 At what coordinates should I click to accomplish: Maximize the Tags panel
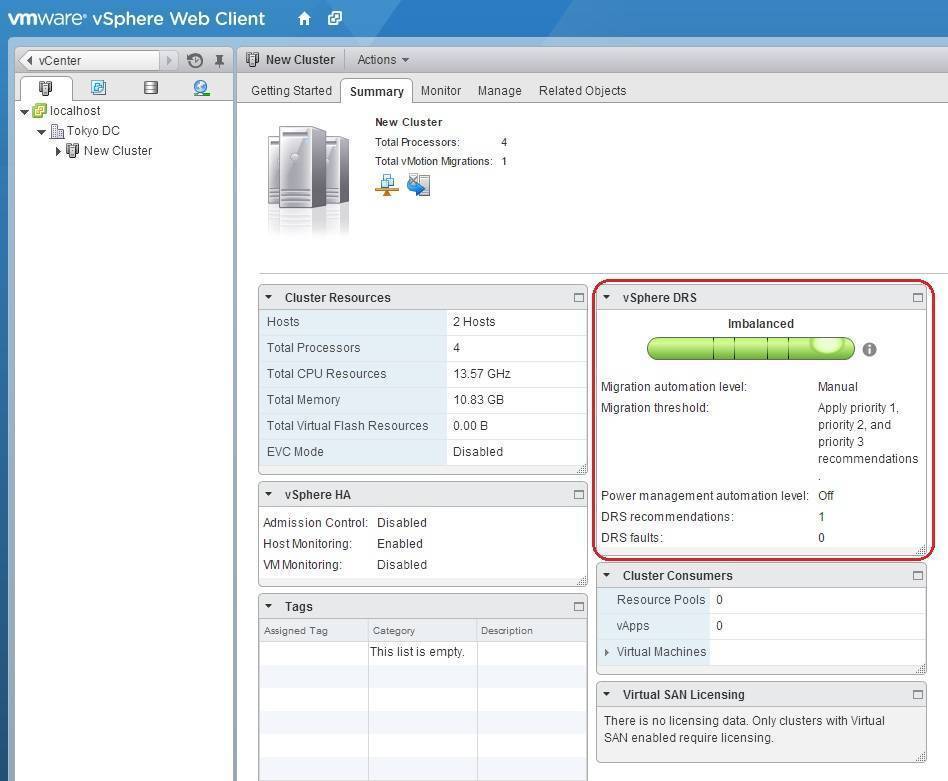tap(579, 606)
